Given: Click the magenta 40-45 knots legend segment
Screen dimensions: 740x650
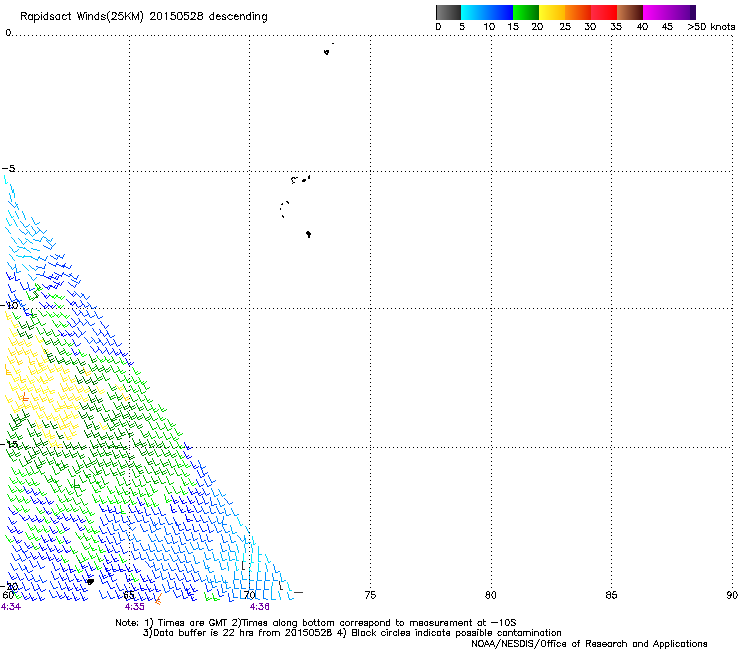Looking at the screenshot, I should (x=656, y=12).
